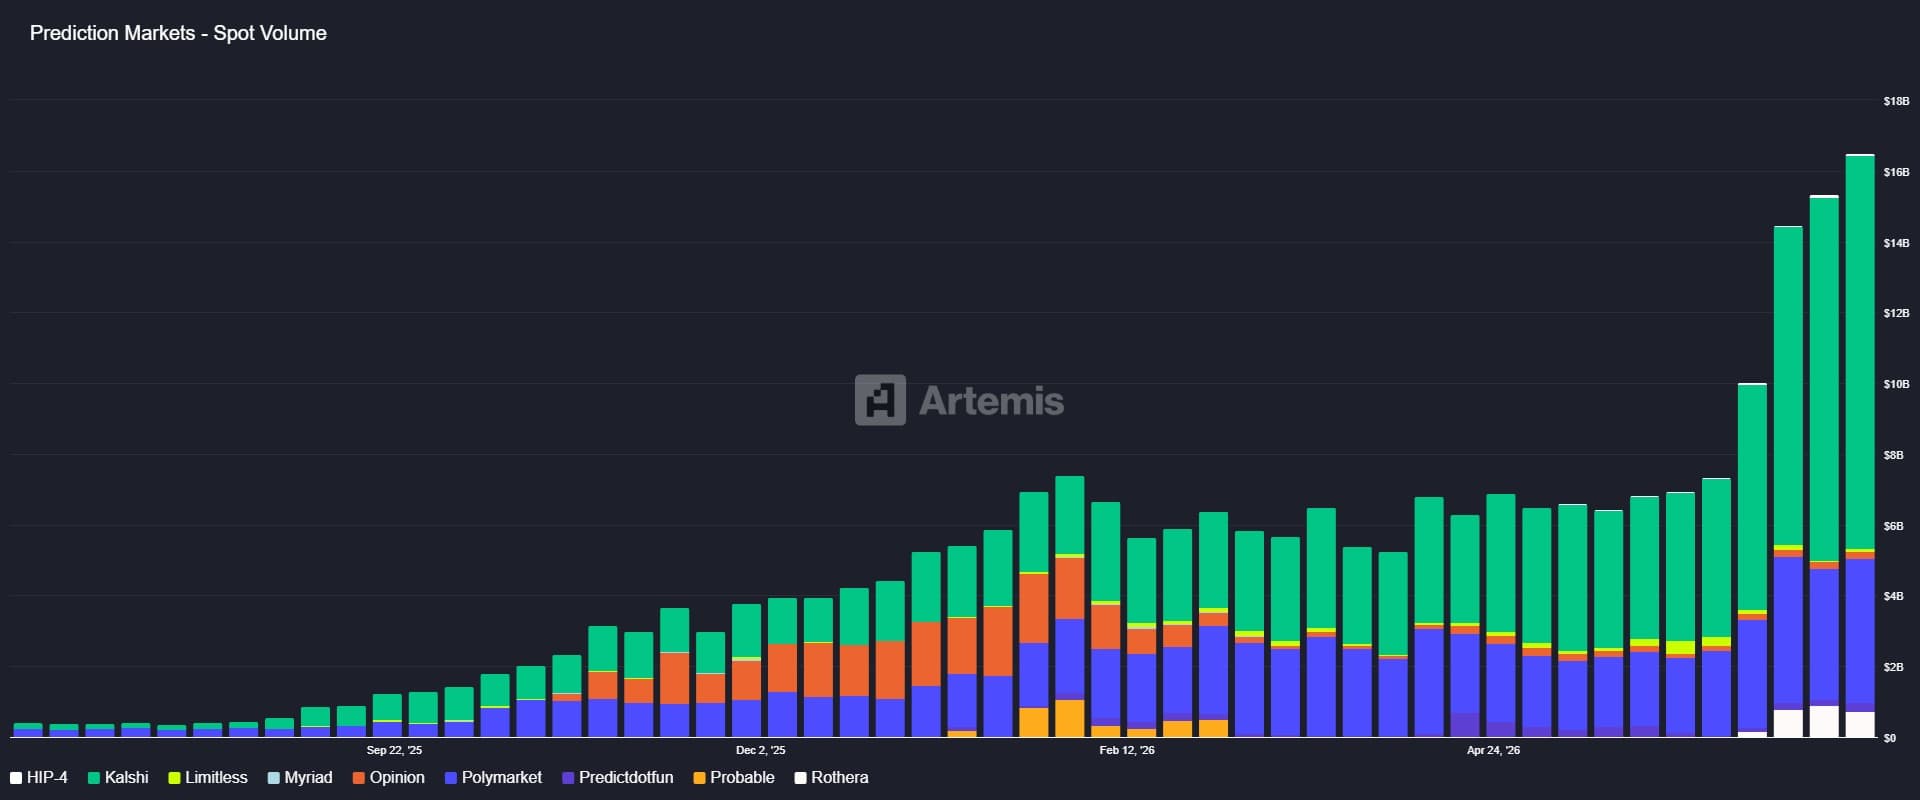This screenshot has height=800, width=1920.
Task: Click the tallest orange Probable bar segment
Action: pyautogui.click(x=1070, y=719)
